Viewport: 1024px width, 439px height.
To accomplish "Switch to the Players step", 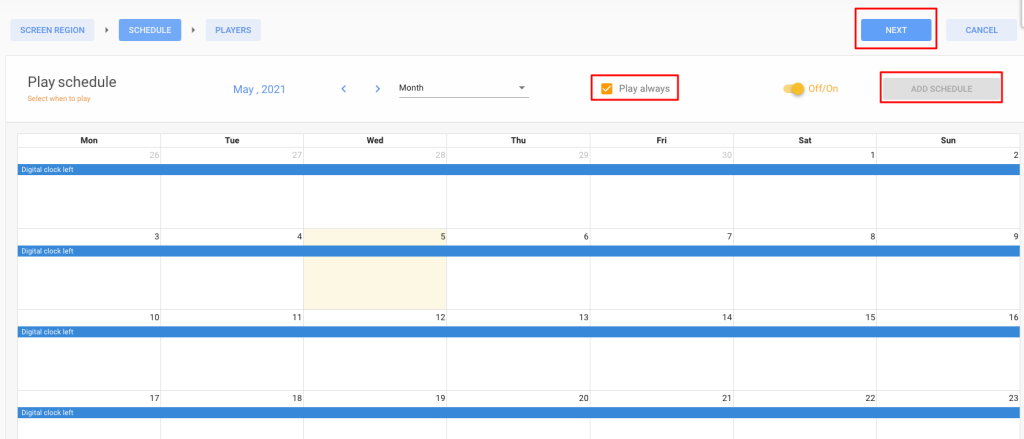I will [233, 30].
